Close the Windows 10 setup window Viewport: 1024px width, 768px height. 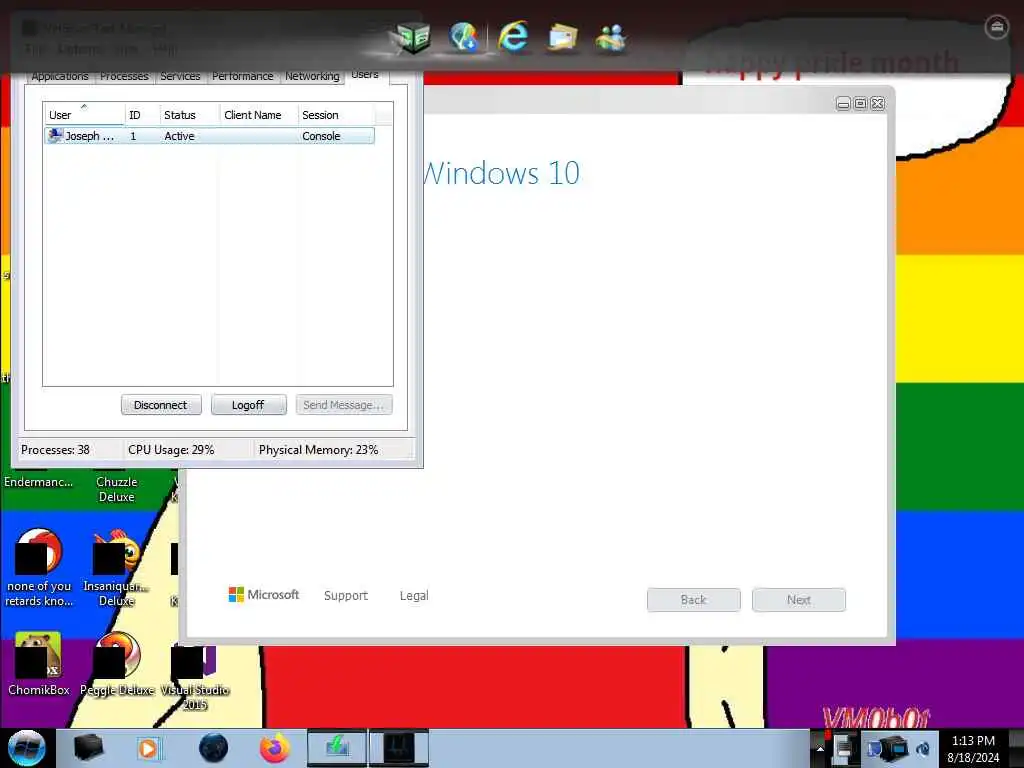click(x=878, y=104)
